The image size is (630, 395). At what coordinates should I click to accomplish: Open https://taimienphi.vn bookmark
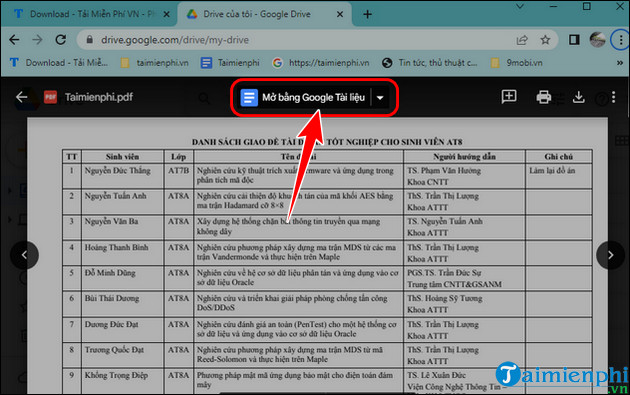pyautogui.click(x=321, y=63)
